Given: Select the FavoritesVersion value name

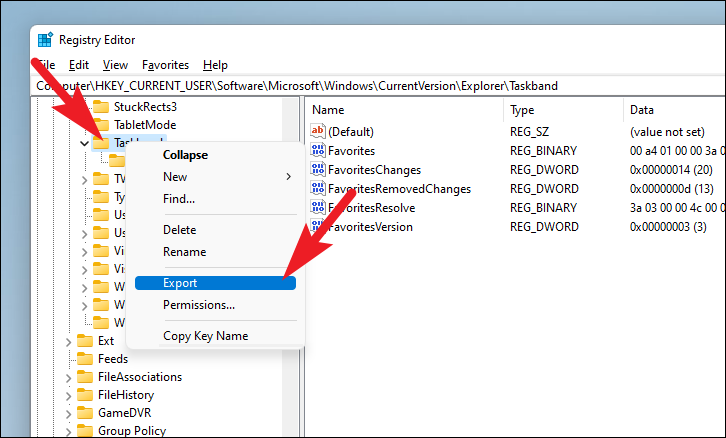Looking at the screenshot, I should [x=370, y=227].
